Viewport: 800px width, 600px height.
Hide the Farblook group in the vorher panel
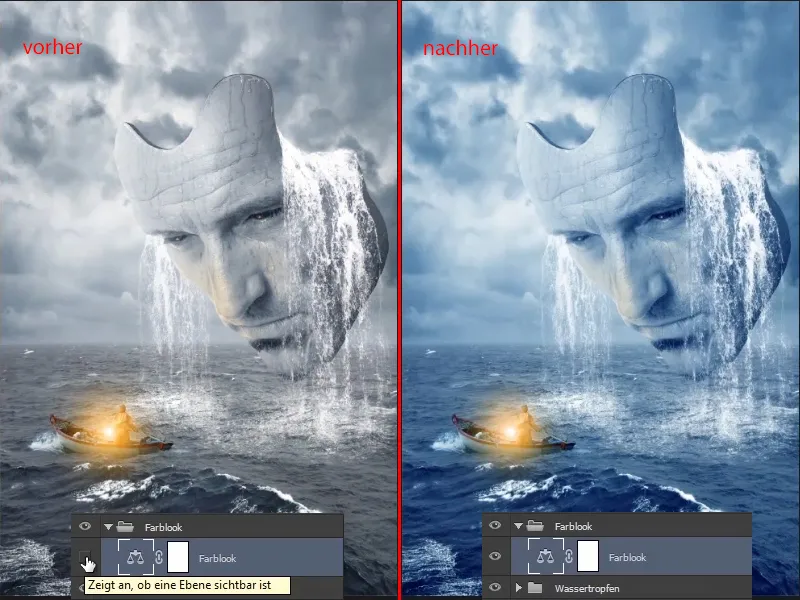(85, 526)
